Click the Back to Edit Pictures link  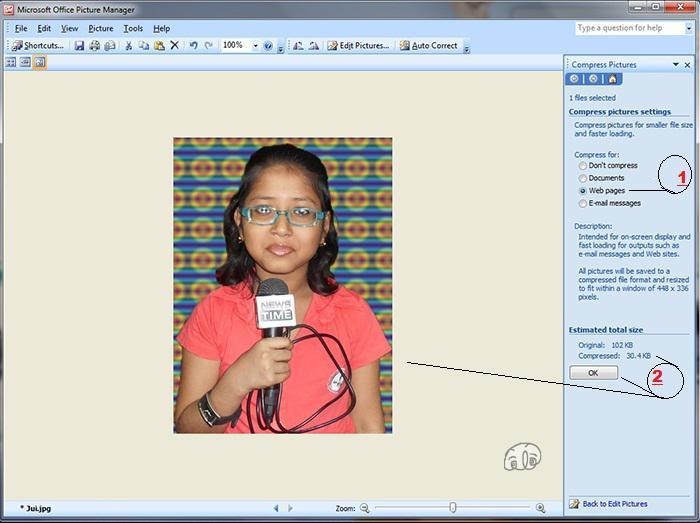click(x=614, y=504)
